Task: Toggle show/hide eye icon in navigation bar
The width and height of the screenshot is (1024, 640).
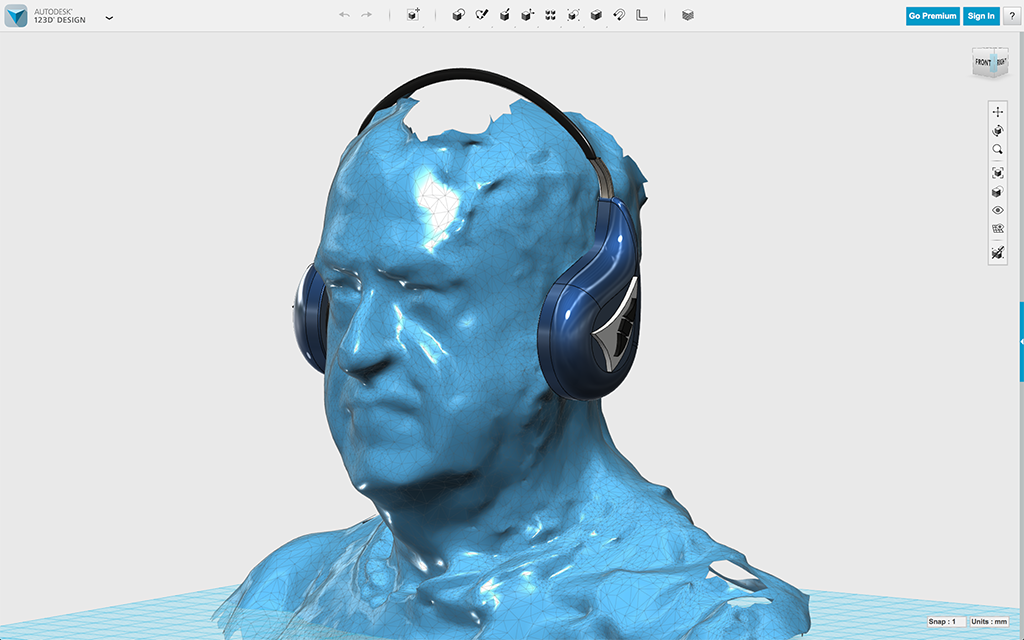Action: [997, 210]
